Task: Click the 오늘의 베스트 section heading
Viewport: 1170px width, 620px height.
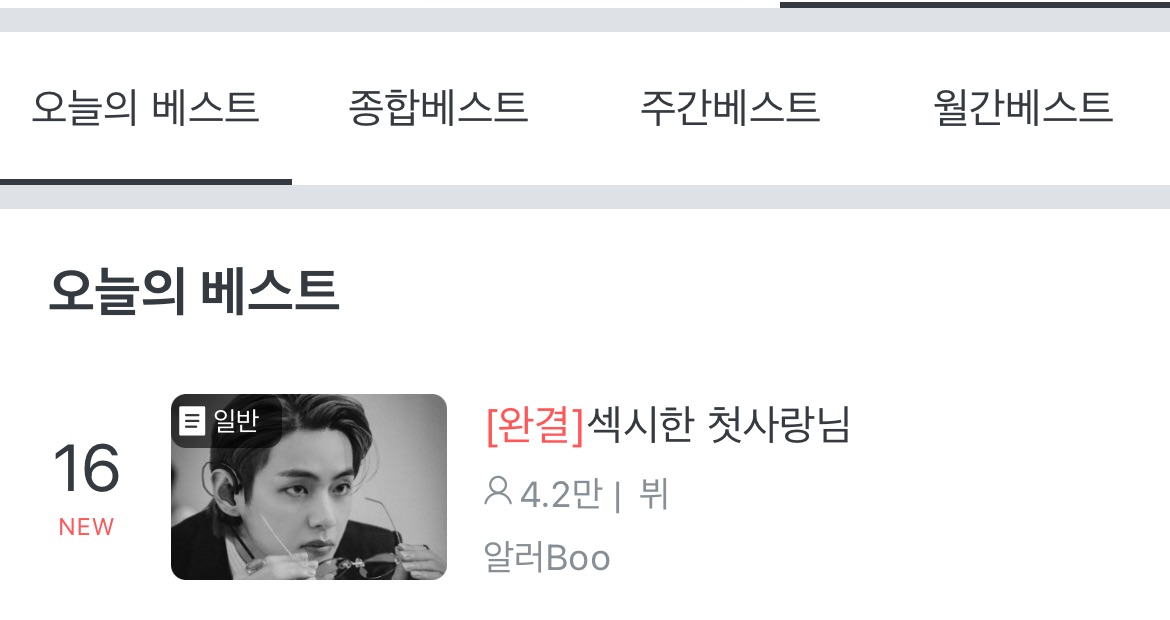Action: [194, 291]
